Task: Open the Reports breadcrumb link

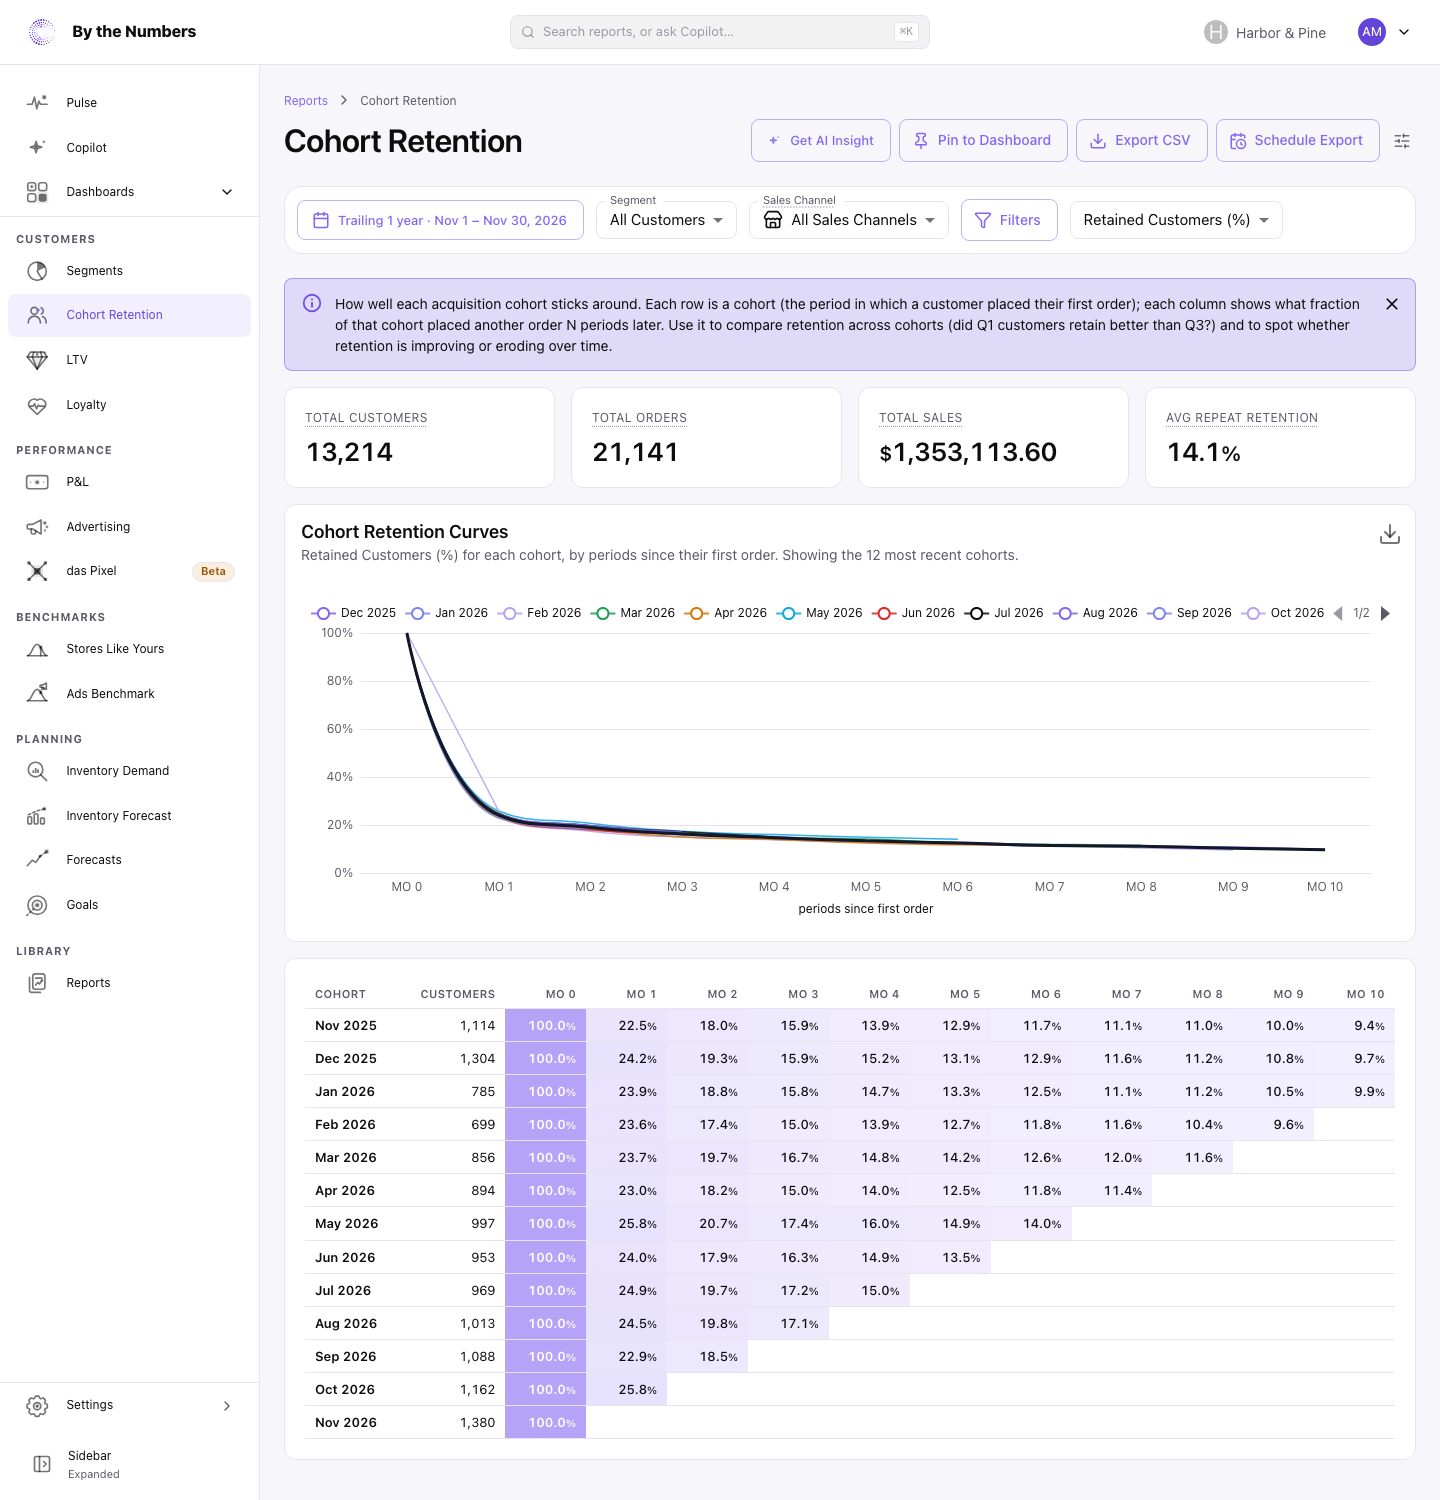Action: click(306, 101)
